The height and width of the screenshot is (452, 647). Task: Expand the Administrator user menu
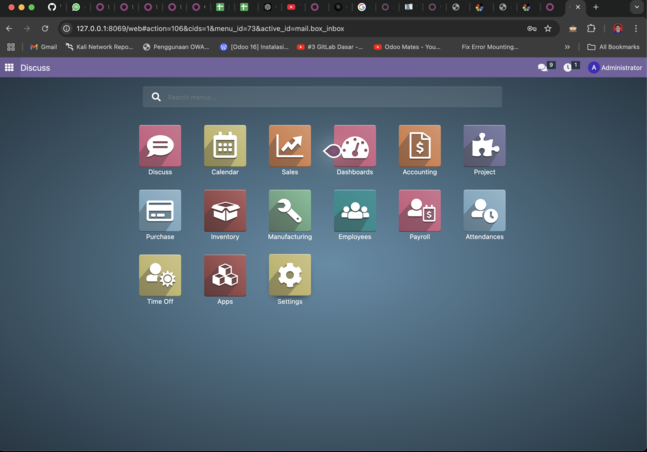click(x=615, y=68)
